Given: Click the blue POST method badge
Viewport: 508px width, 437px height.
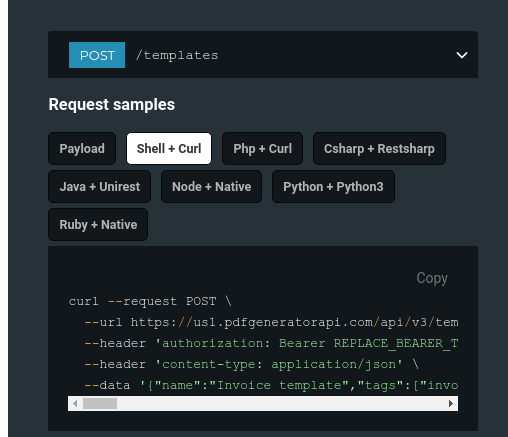Looking at the screenshot, I should click(97, 55).
